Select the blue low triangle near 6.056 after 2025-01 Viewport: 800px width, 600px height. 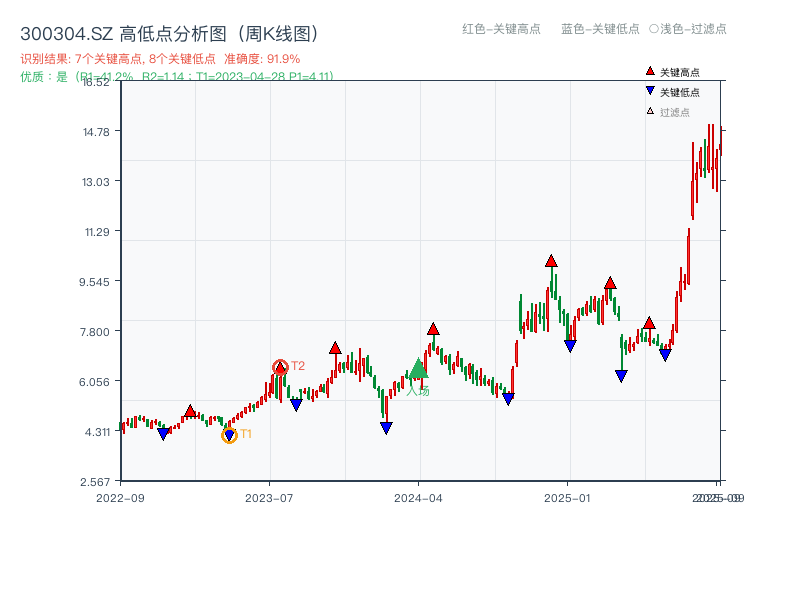coord(621,376)
